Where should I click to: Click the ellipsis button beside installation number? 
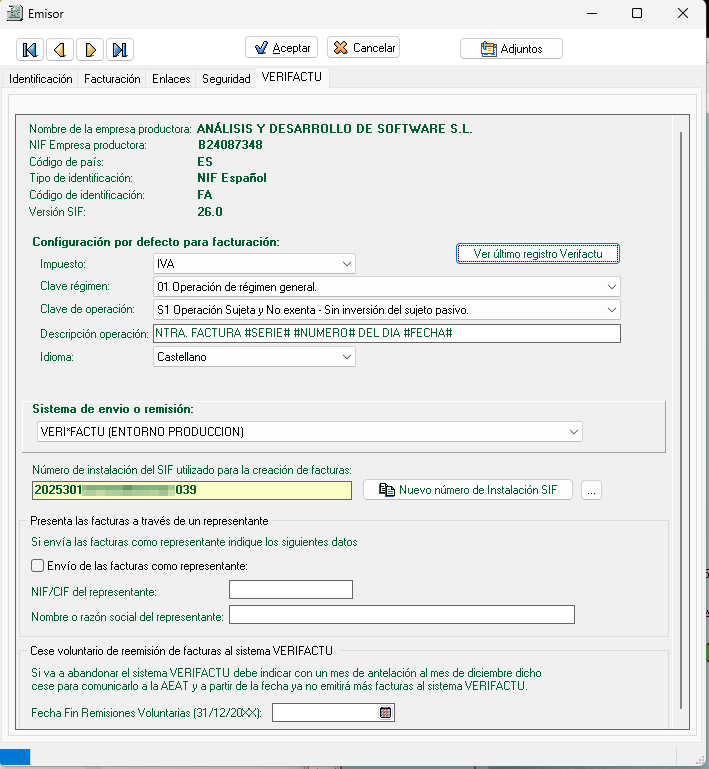(x=591, y=490)
